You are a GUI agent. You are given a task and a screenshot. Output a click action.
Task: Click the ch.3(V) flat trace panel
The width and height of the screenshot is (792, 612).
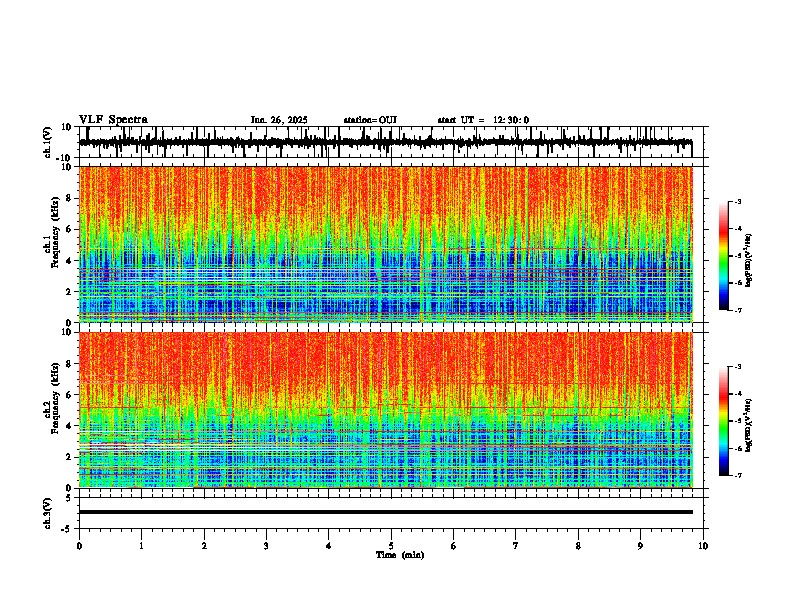click(393, 513)
